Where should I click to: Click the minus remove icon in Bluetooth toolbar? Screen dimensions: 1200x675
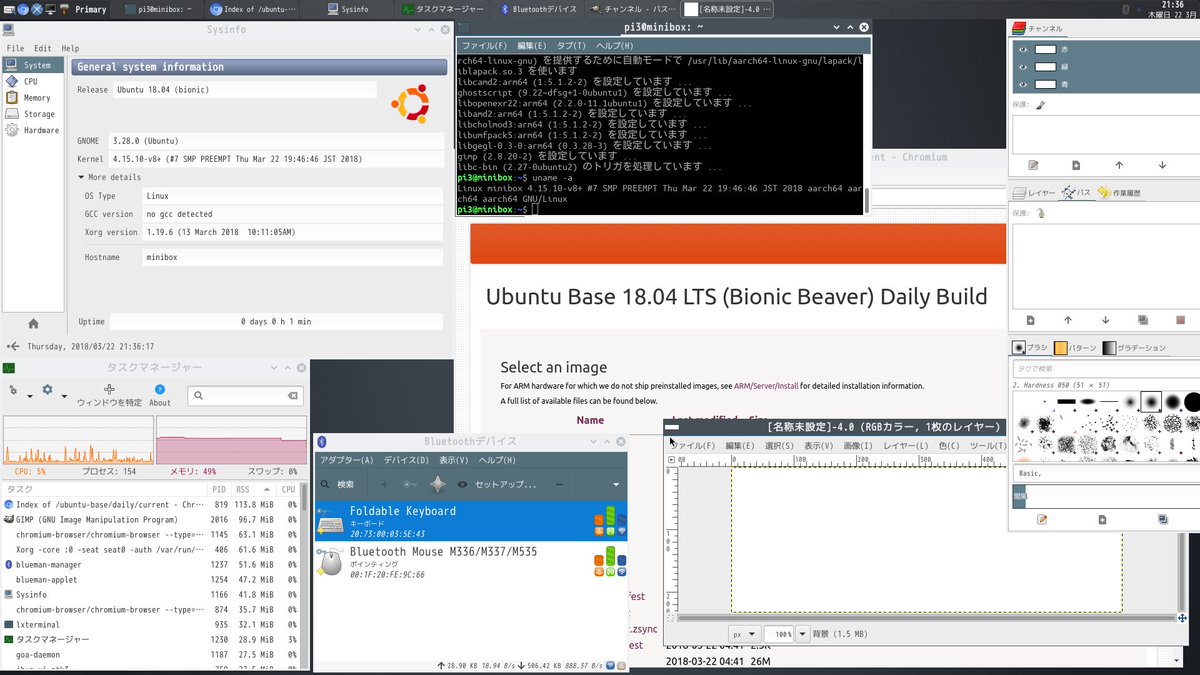click(x=560, y=484)
